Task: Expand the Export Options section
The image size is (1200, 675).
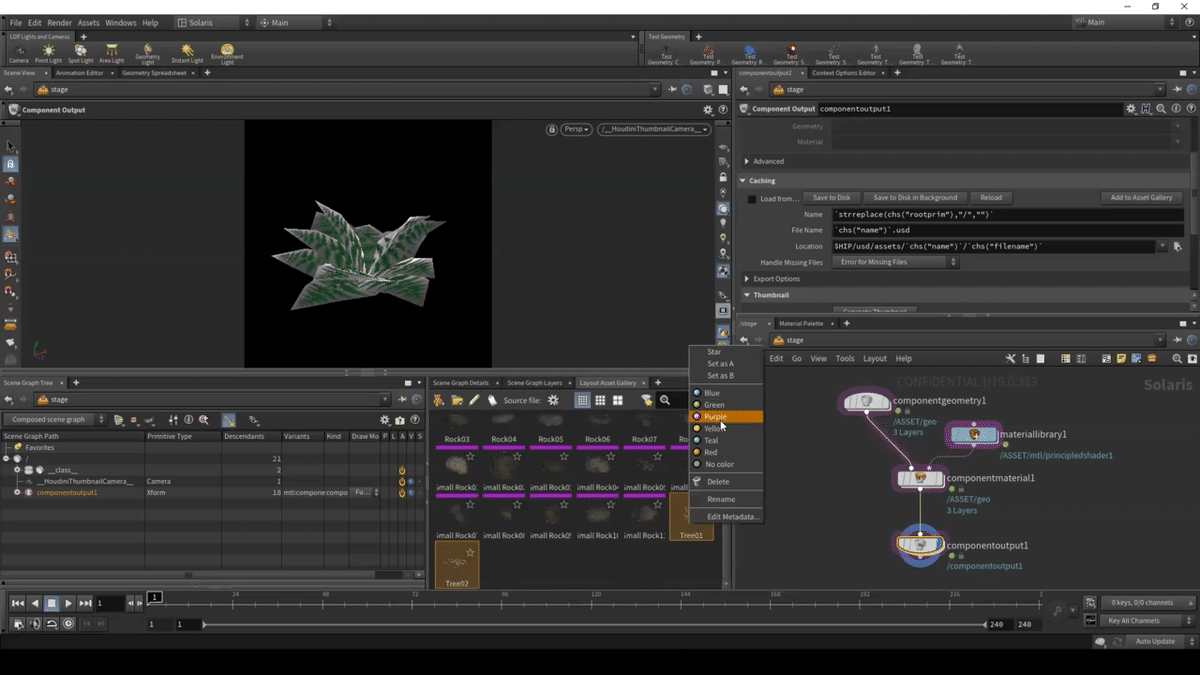Action: tap(747, 279)
